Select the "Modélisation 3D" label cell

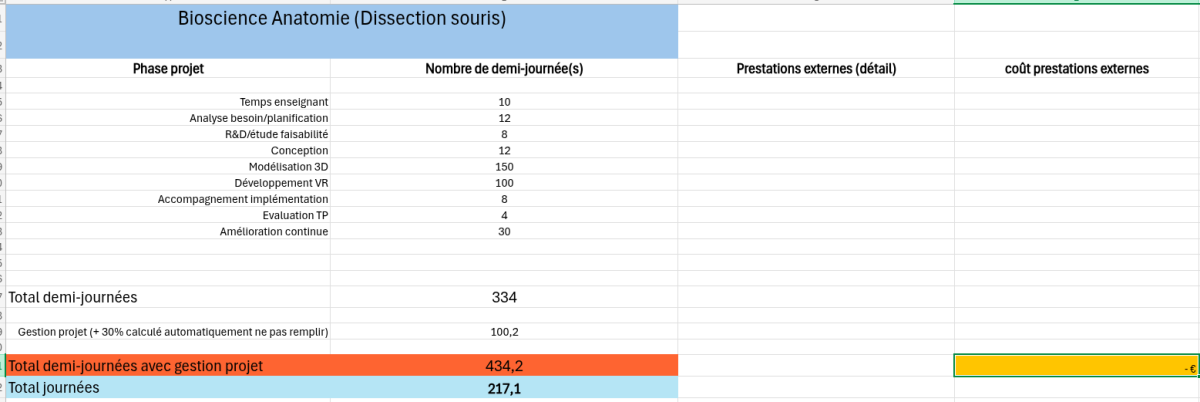tap(288, 167)
